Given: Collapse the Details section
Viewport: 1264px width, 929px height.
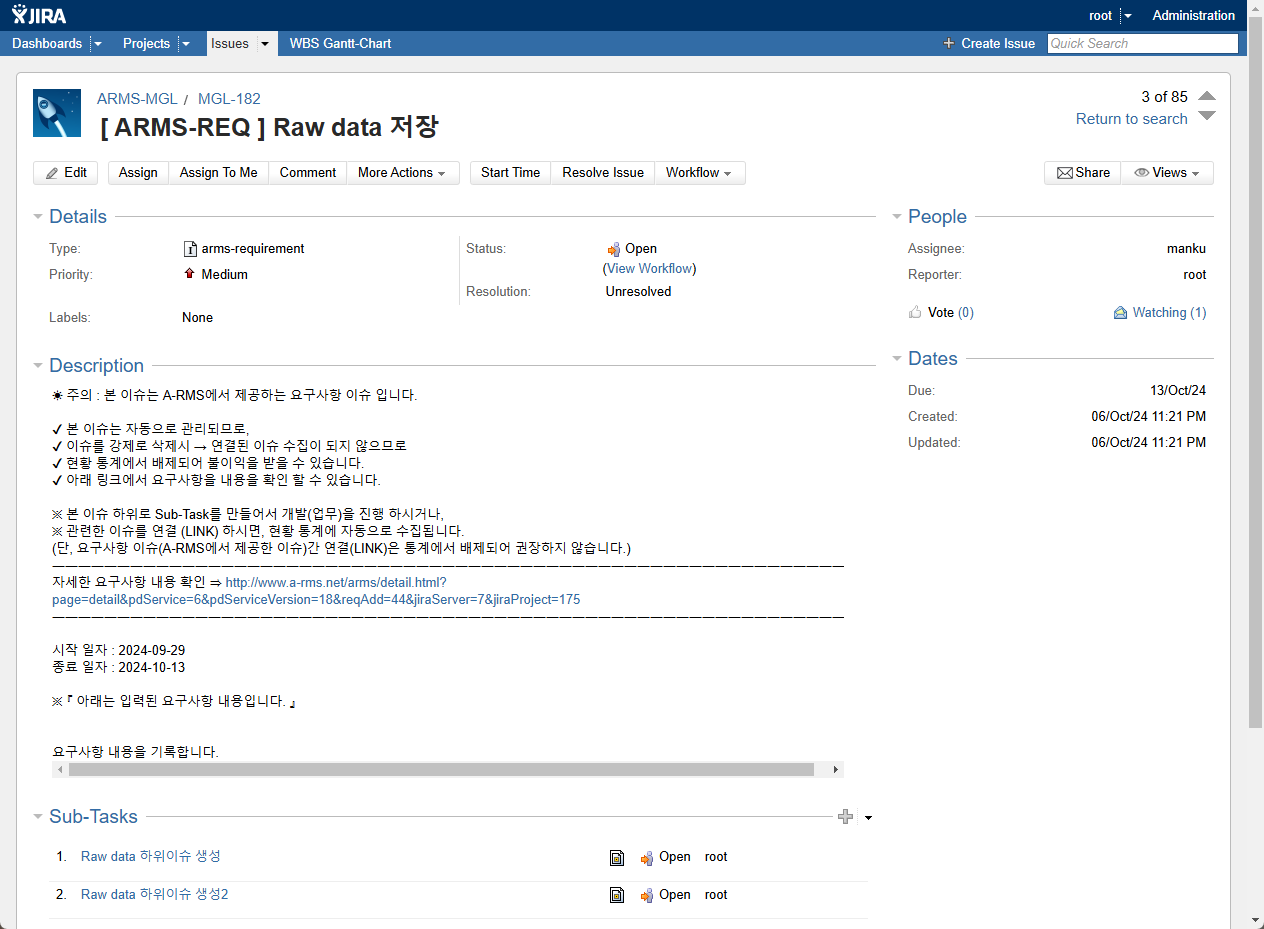Looking at the screenshot, I should pos(38,217).
